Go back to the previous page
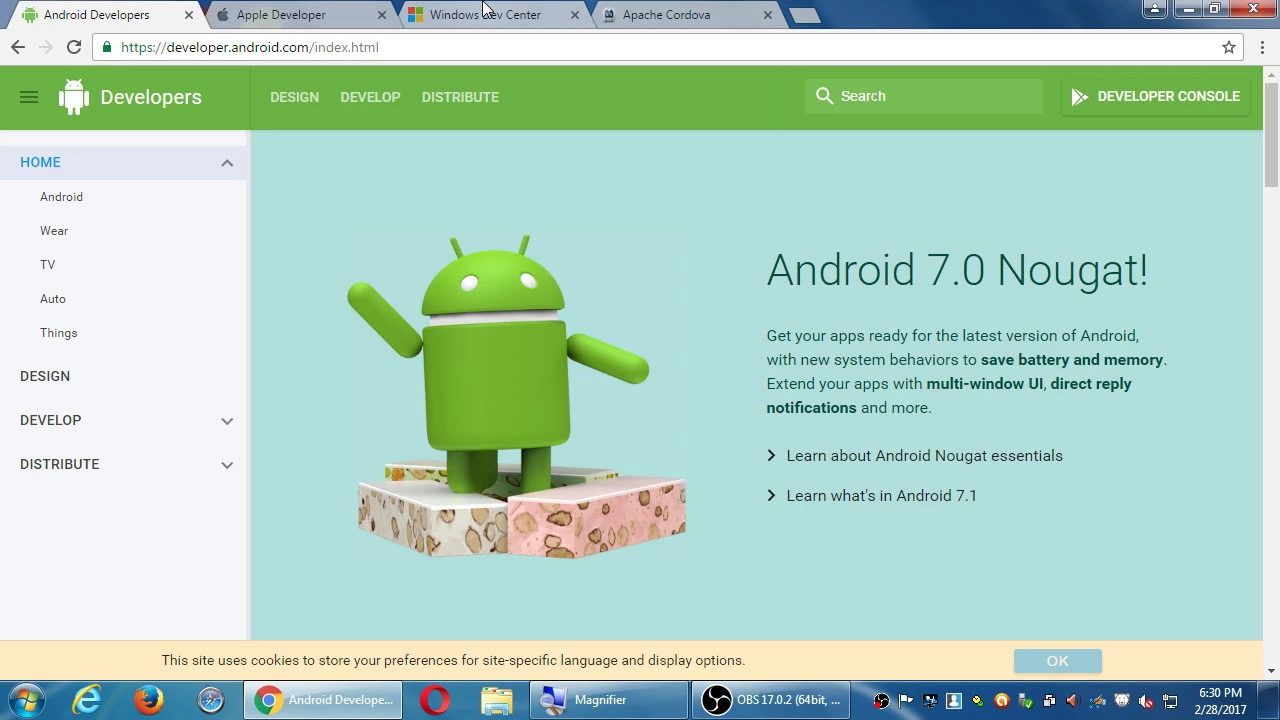The image size is (1280, 720). pyautogui.click(x=18, y=47)
